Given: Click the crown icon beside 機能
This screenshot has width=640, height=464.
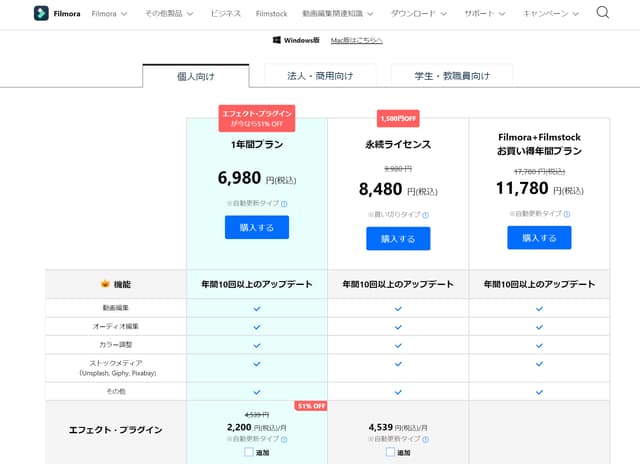Looking at the screenshot, I should pyautogui.click(x=105, y=284).
